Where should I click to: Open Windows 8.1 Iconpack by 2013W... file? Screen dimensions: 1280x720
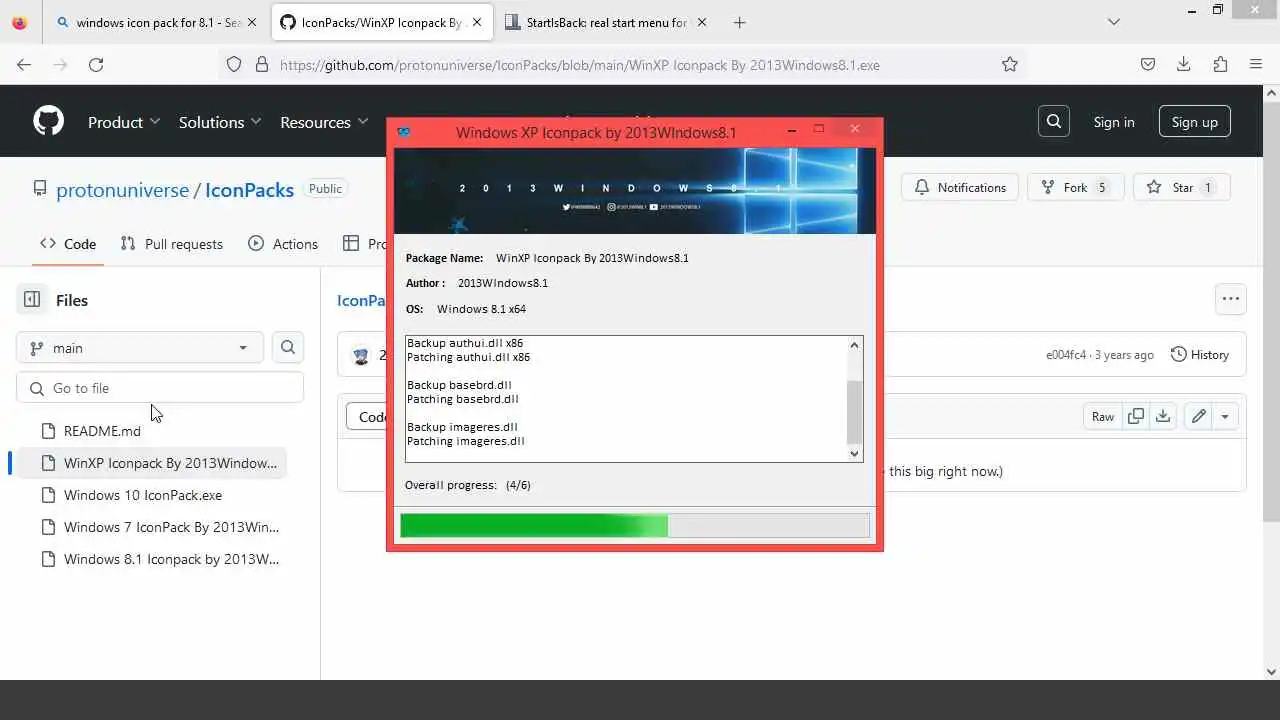(x=171, y=559)
